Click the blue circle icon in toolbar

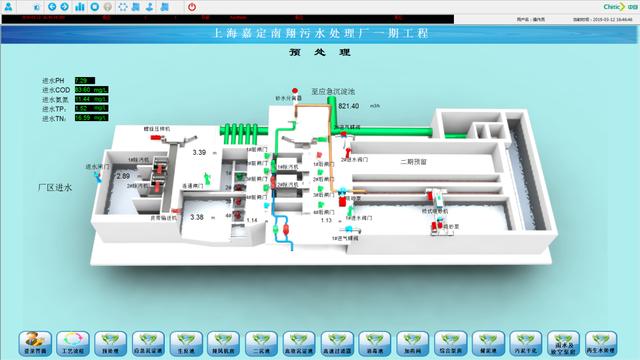click(x=95, y=7)
